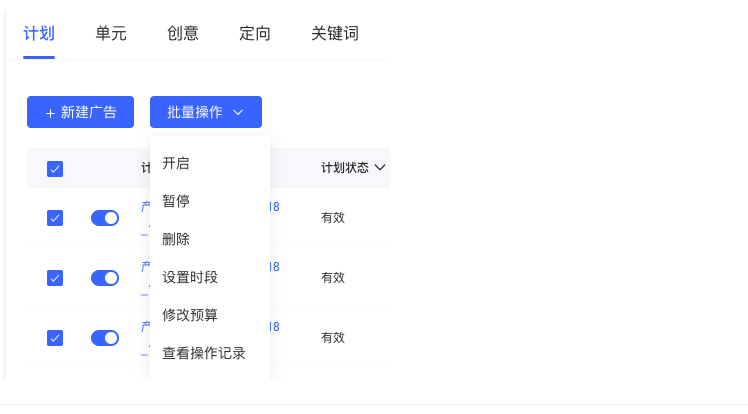
Task: Uncheck the first row's checkbox
Action: (x=55, y=218)
